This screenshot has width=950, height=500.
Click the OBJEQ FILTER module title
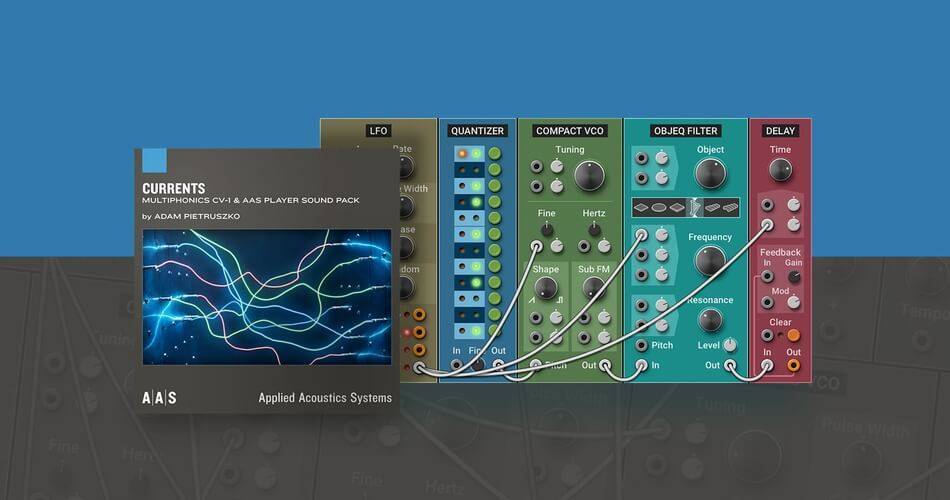686,131
